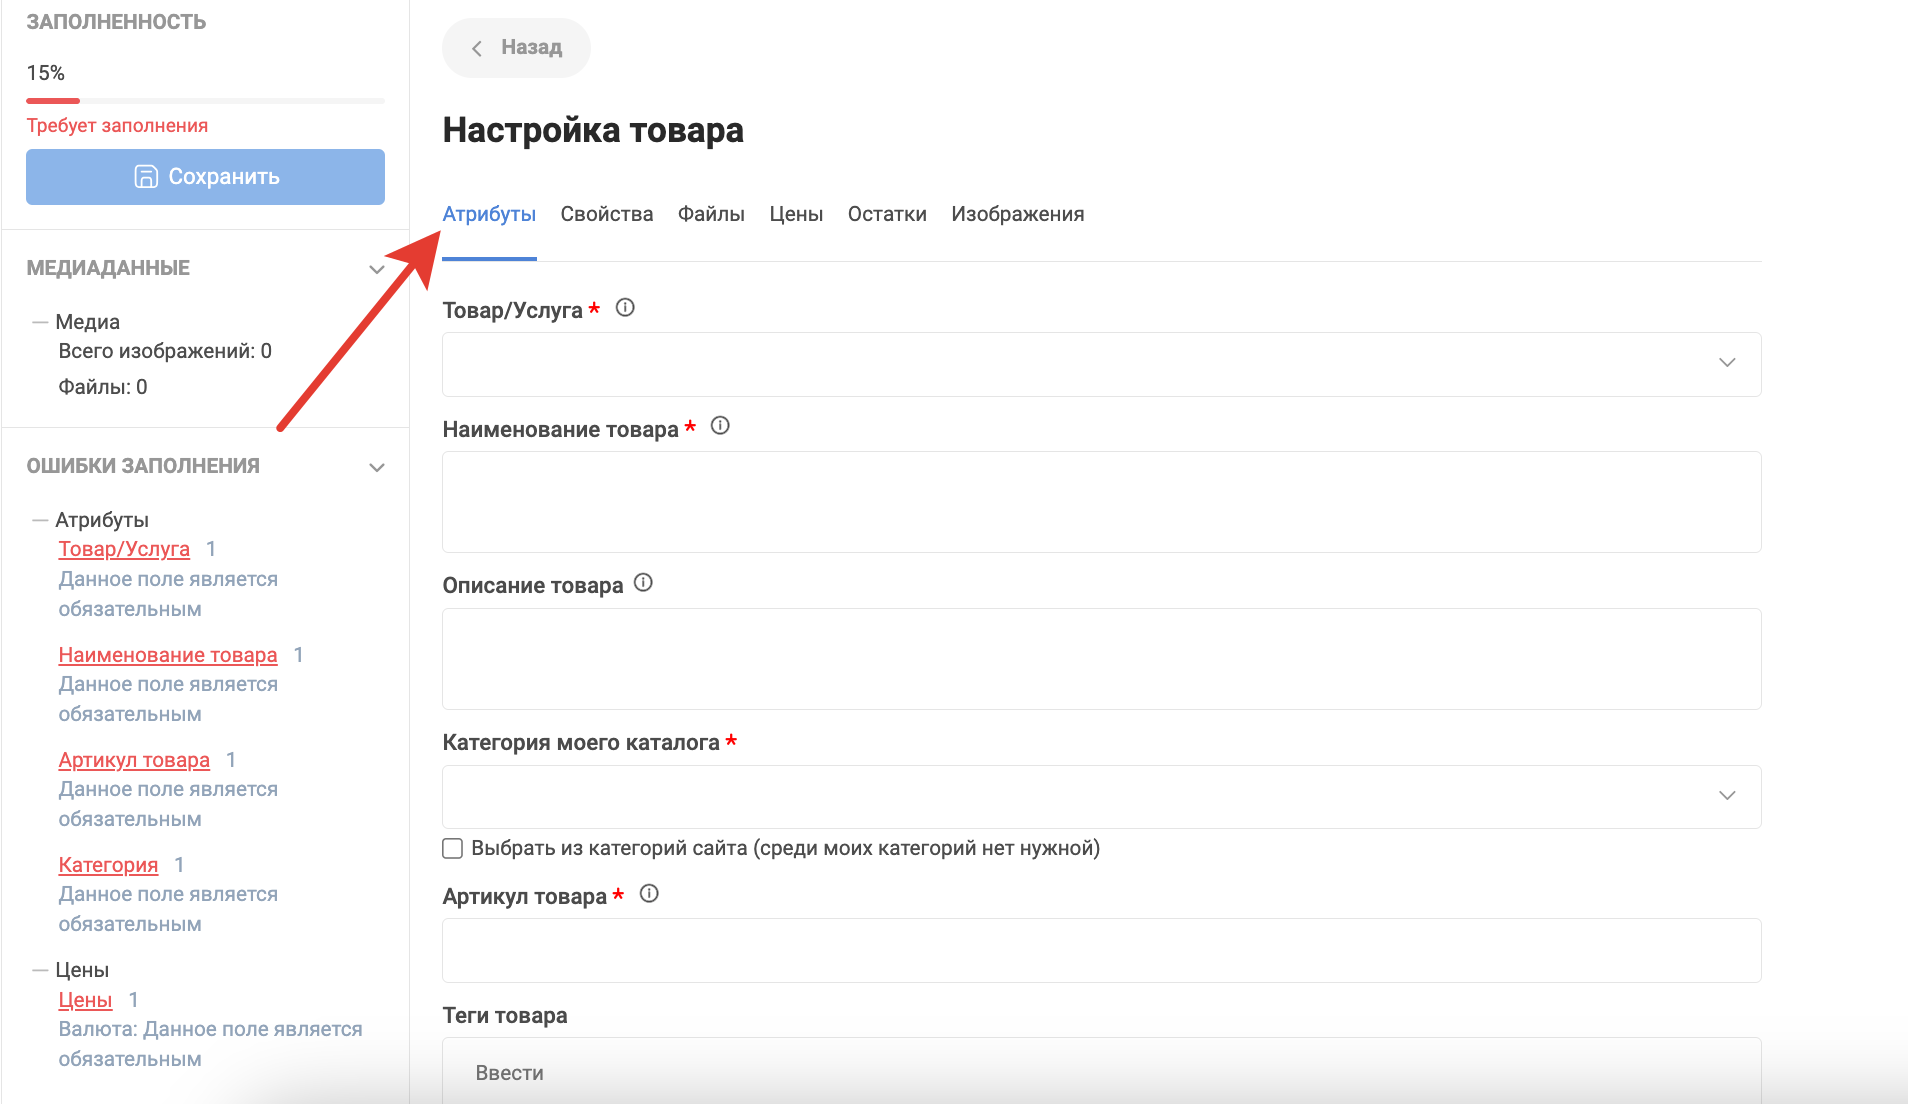Click the Товар/Услуга error link

pos(124,549)
